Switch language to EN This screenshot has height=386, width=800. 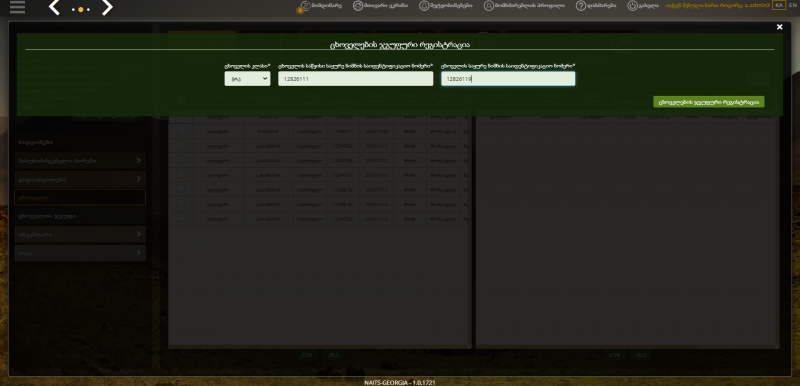[x=792, y=5]
